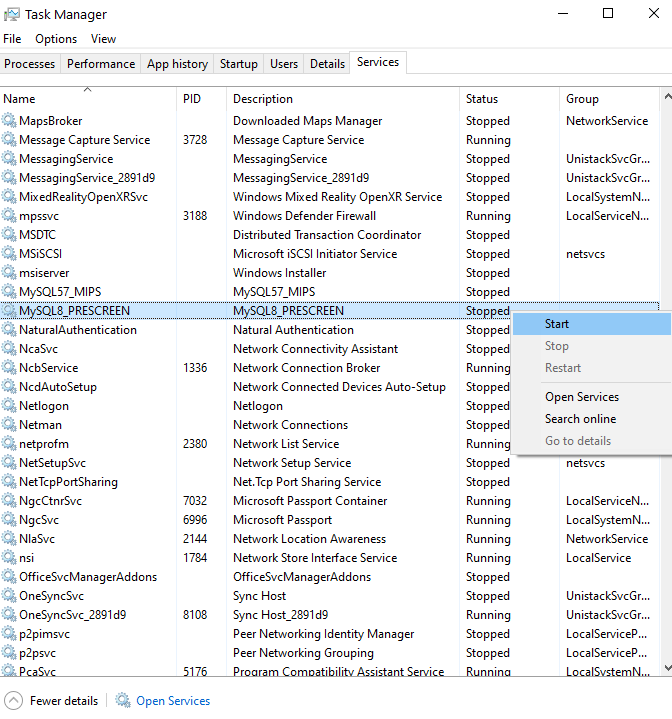Click the Running status of nsi row
This screenshot has height=719, width=672.
tap(488, 558)
